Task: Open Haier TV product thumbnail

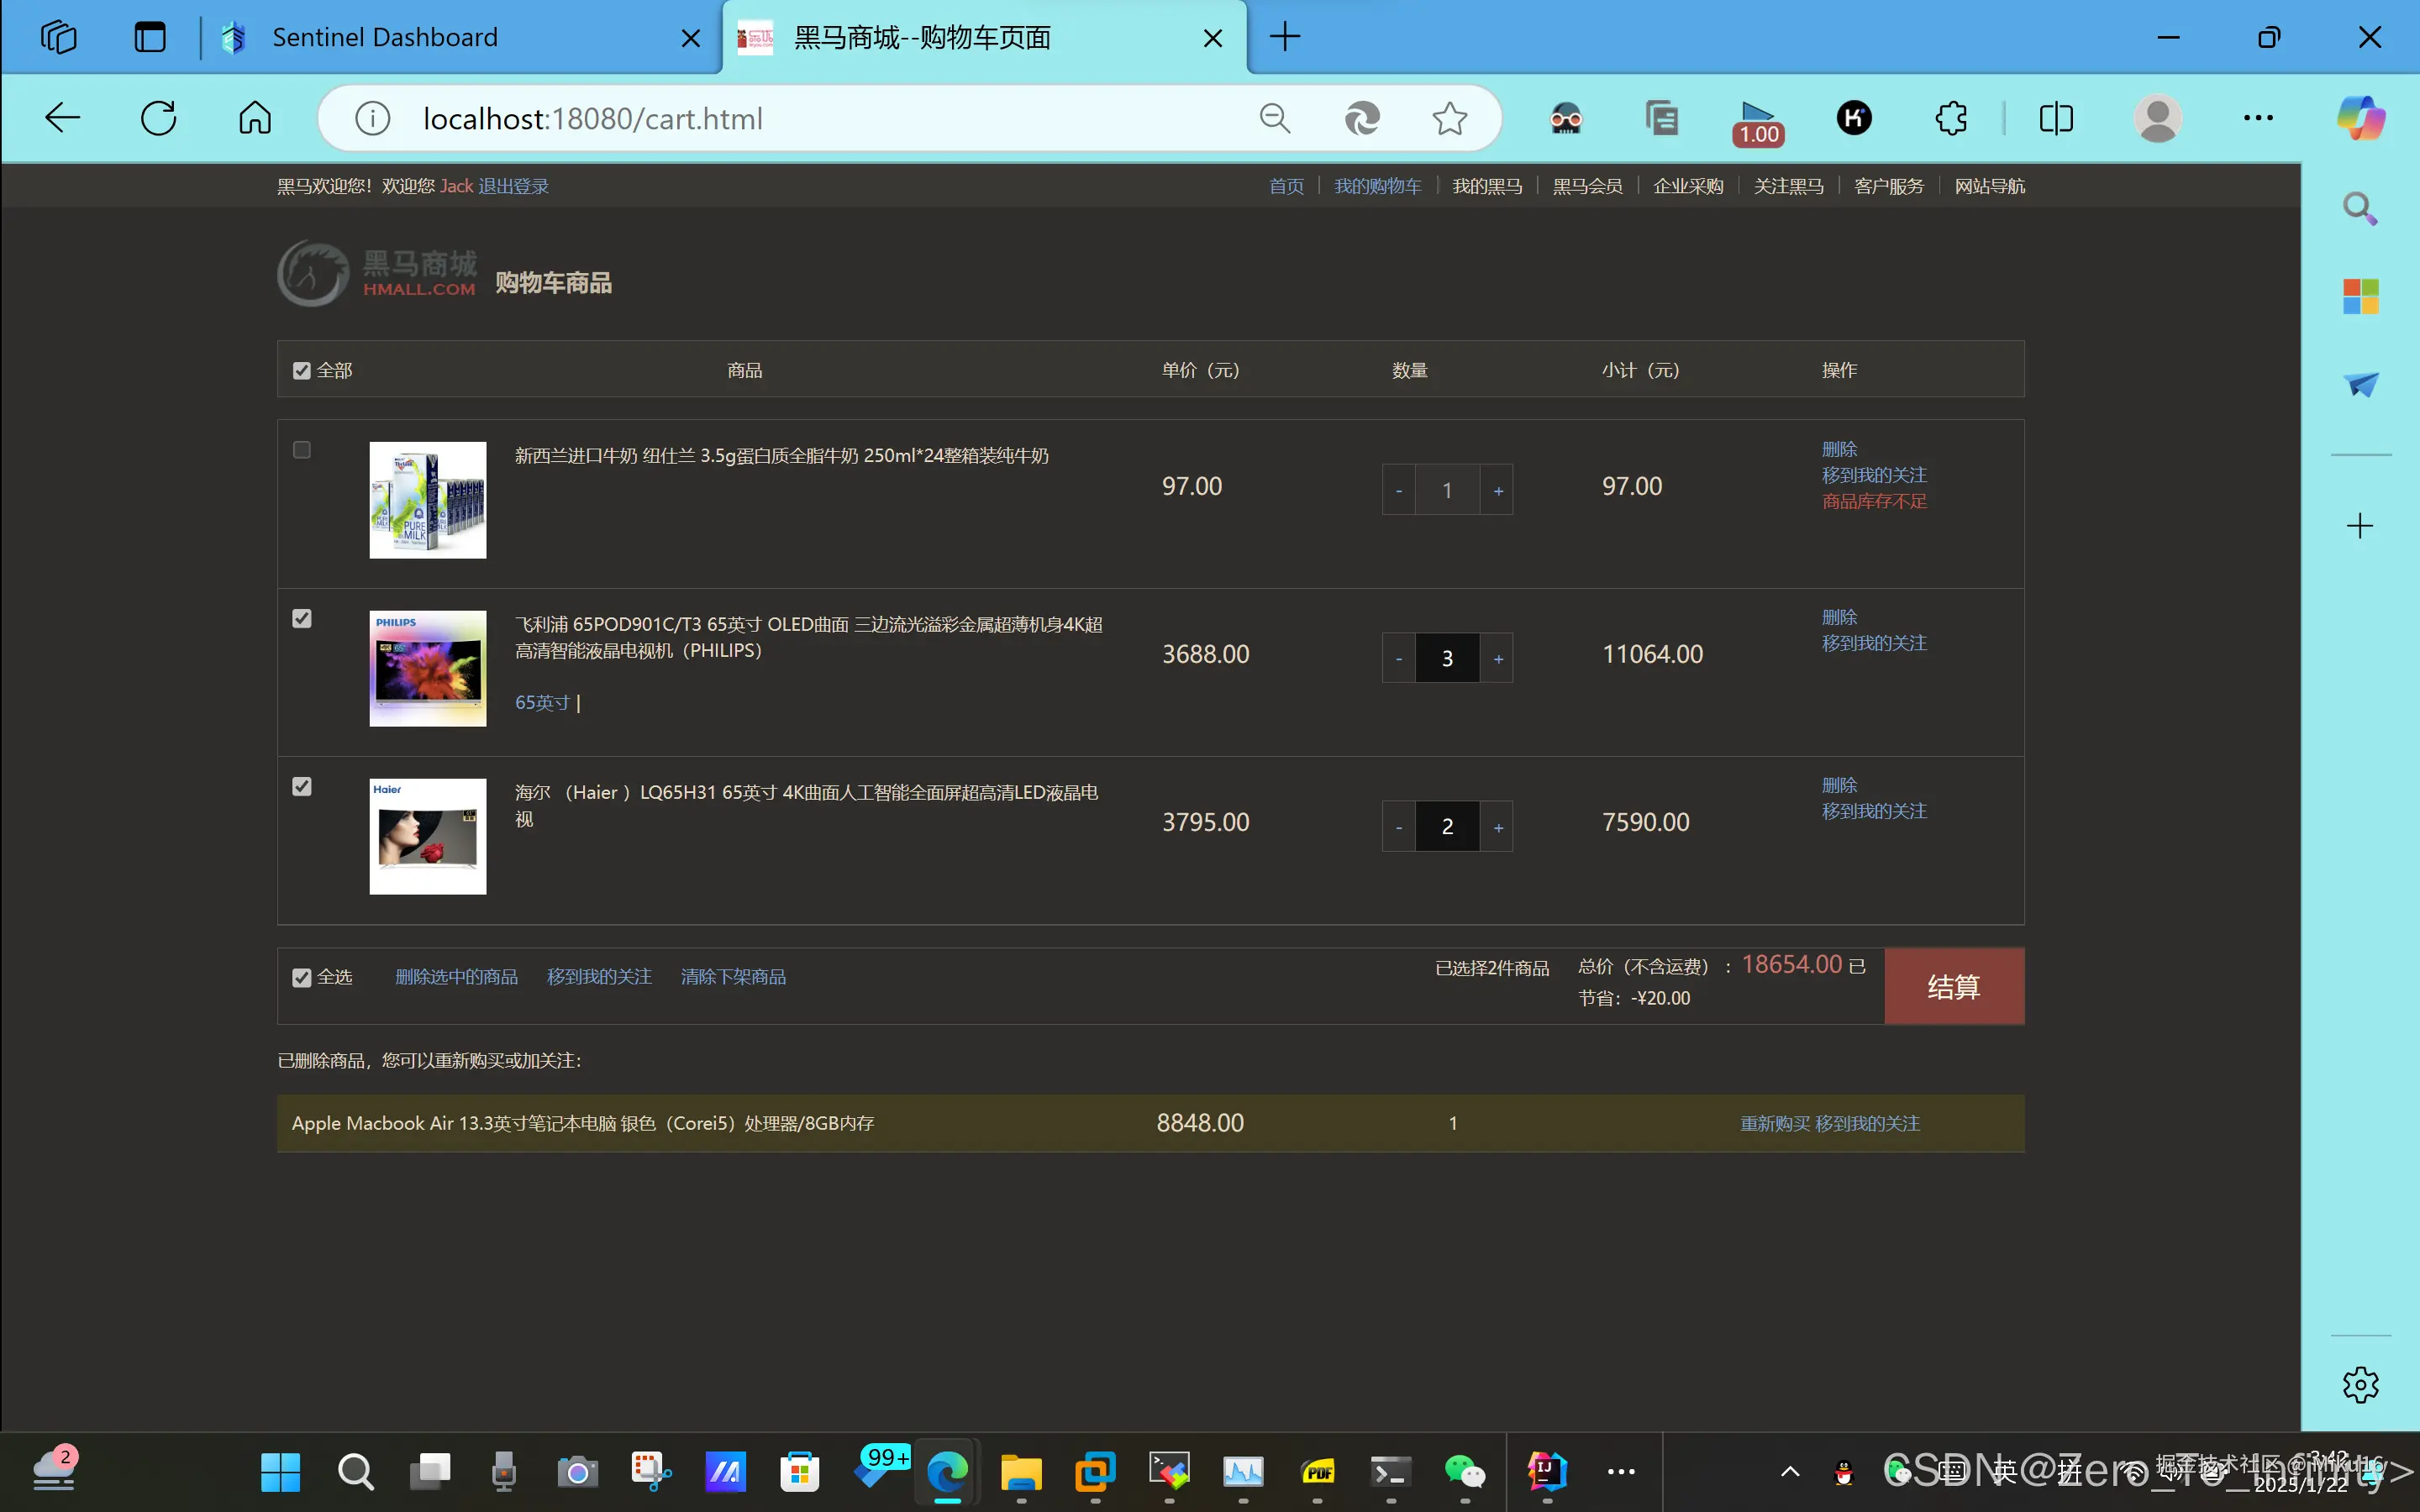Action: click(x=428, y=836)
